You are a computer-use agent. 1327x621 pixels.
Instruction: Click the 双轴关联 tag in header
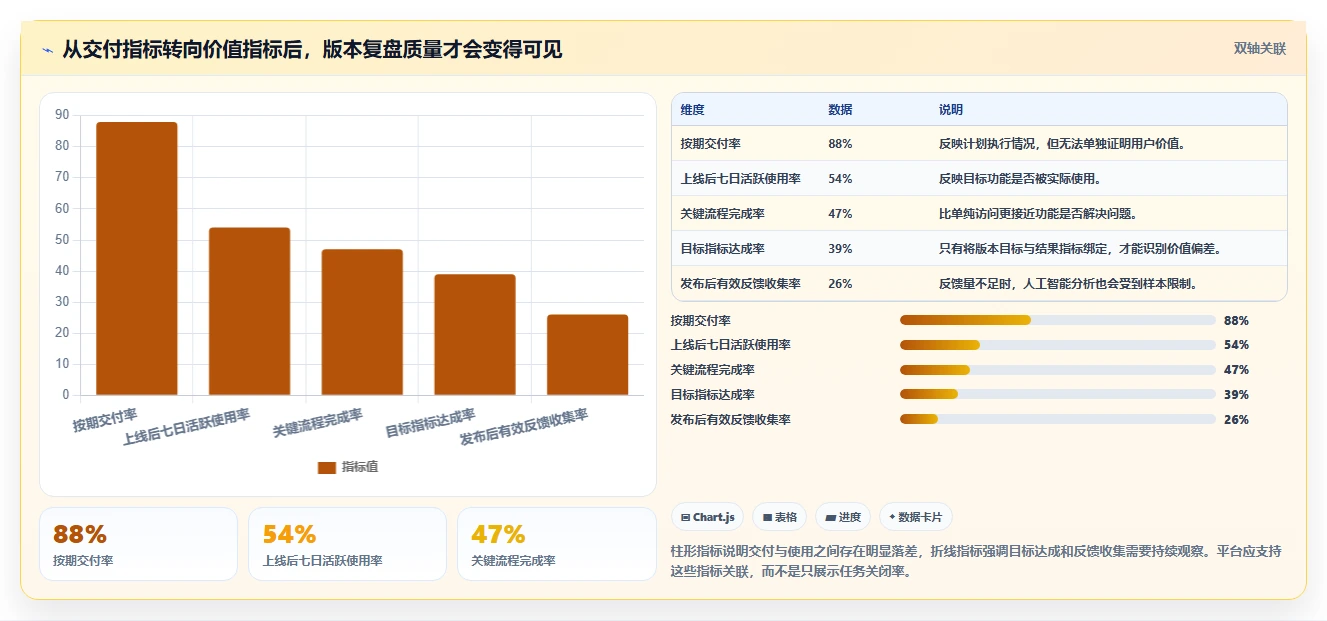tap(1259, 48)
